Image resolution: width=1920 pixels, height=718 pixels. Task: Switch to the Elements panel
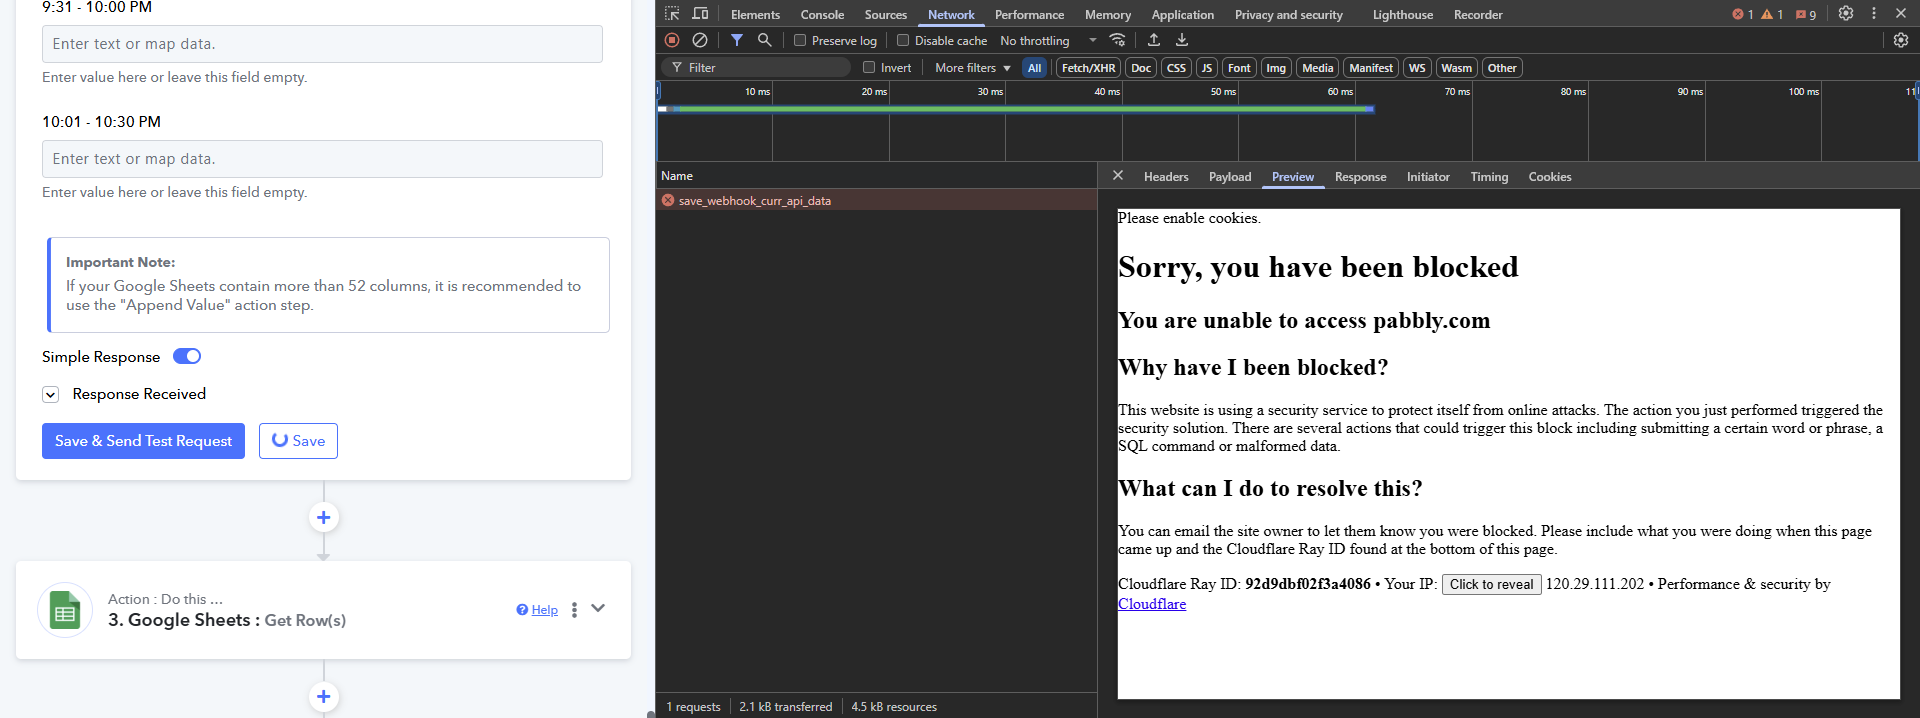click(755, 14)
